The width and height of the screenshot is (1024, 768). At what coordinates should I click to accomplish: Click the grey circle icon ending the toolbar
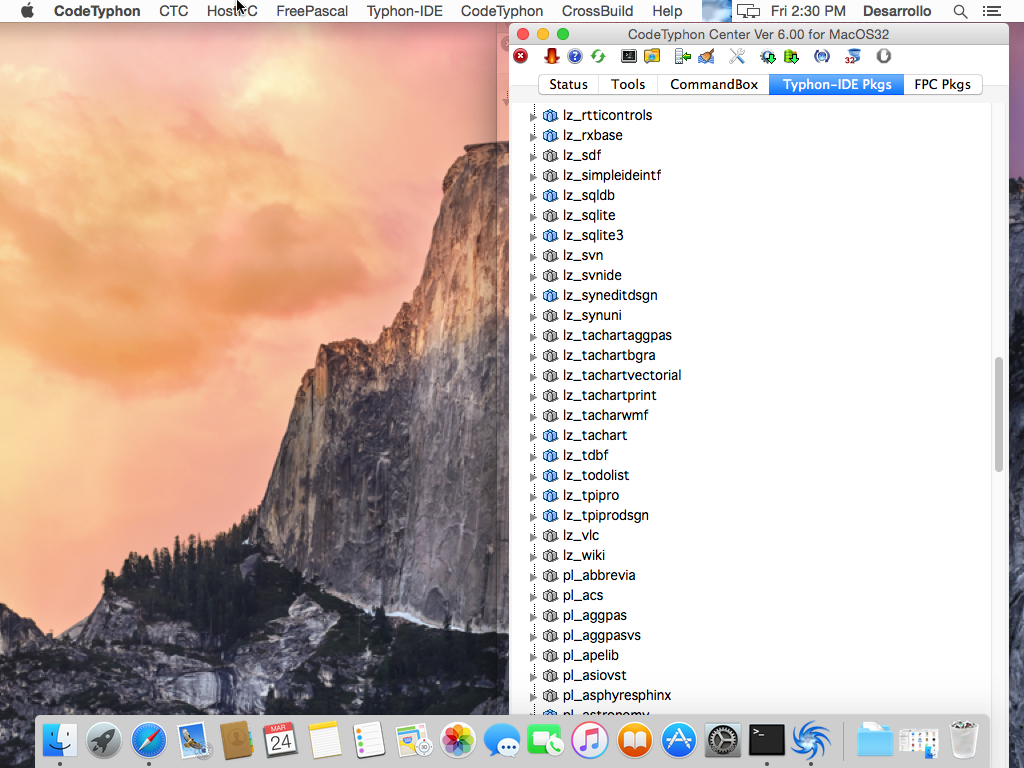[884, 57]
